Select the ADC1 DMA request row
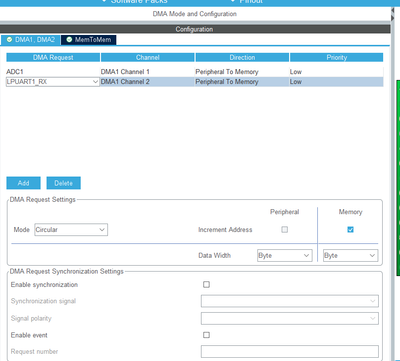The width and height of the screenshot is (400, 361). tap(195, 72)
